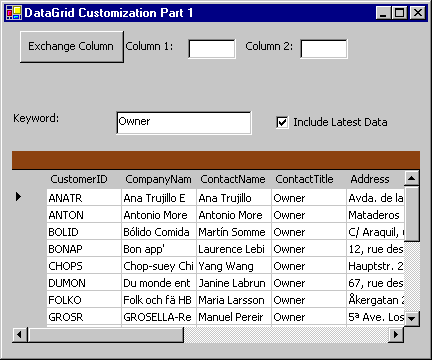The image size is (432, 360).
Task: Click the brown caption bar of the grid
Action: 216,160
